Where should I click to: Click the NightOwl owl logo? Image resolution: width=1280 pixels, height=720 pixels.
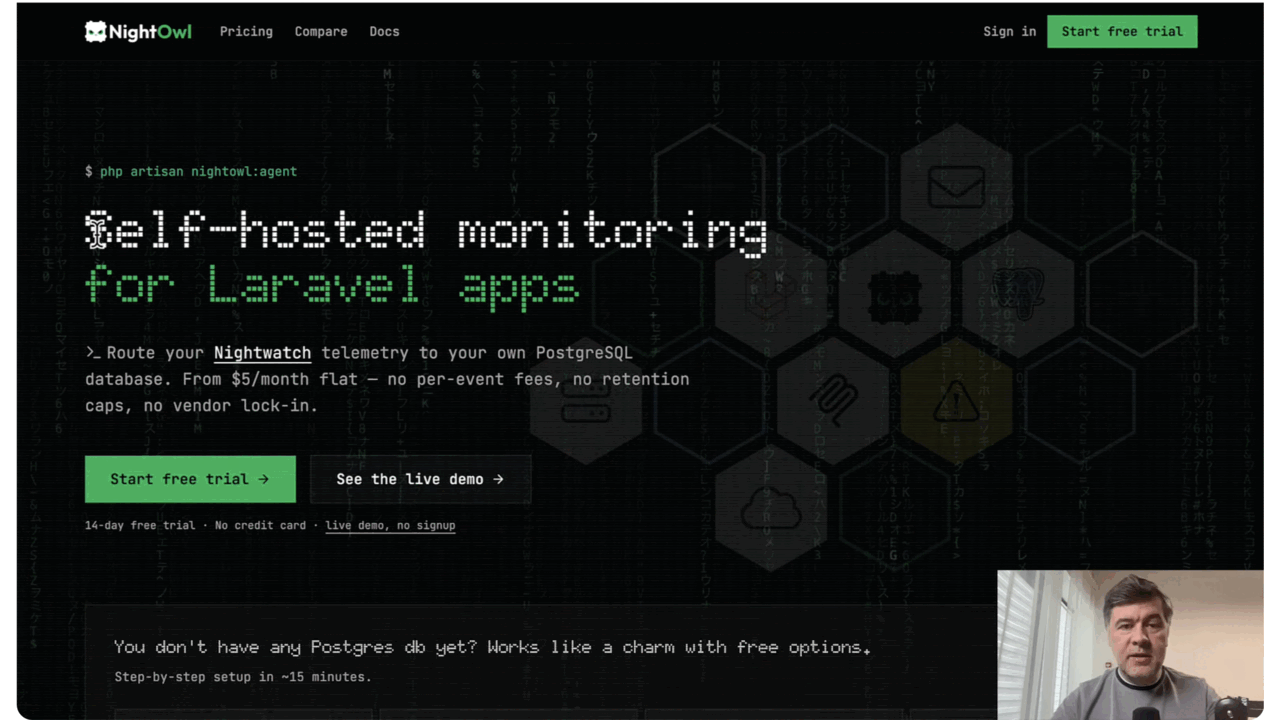(95, 32)
